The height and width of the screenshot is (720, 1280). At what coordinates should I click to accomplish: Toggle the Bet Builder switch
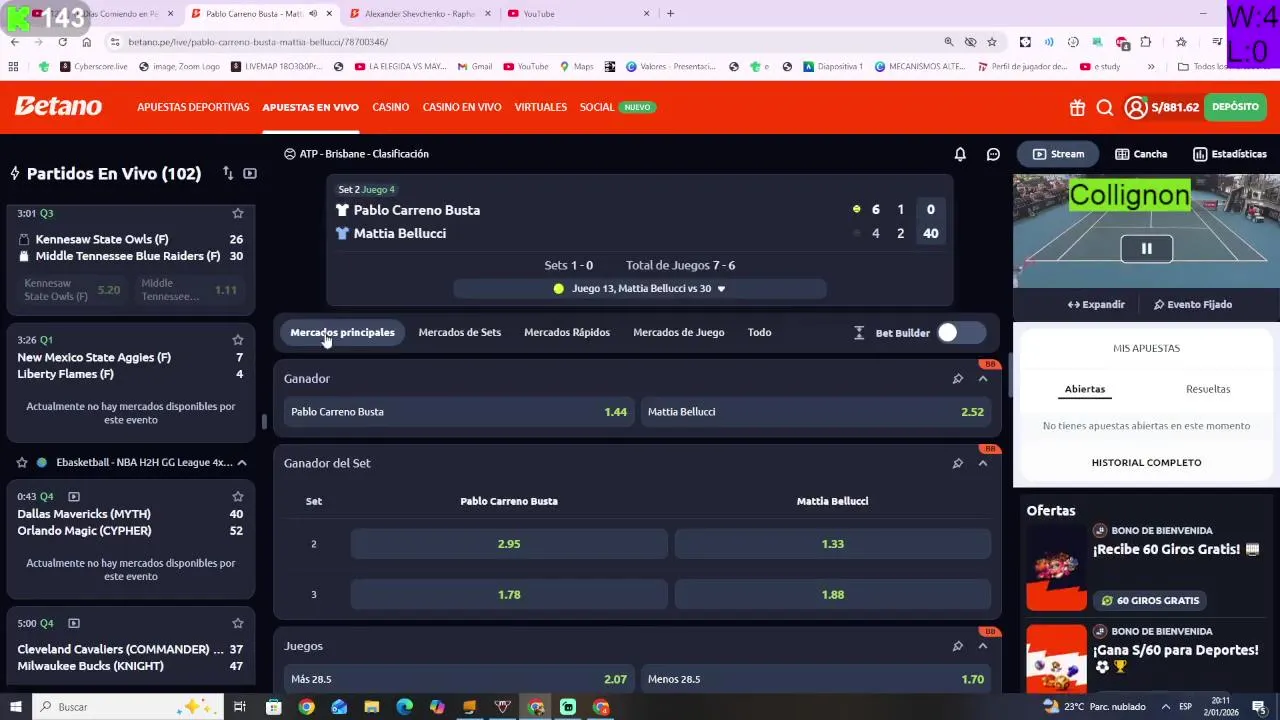click(x=961, y=333)
